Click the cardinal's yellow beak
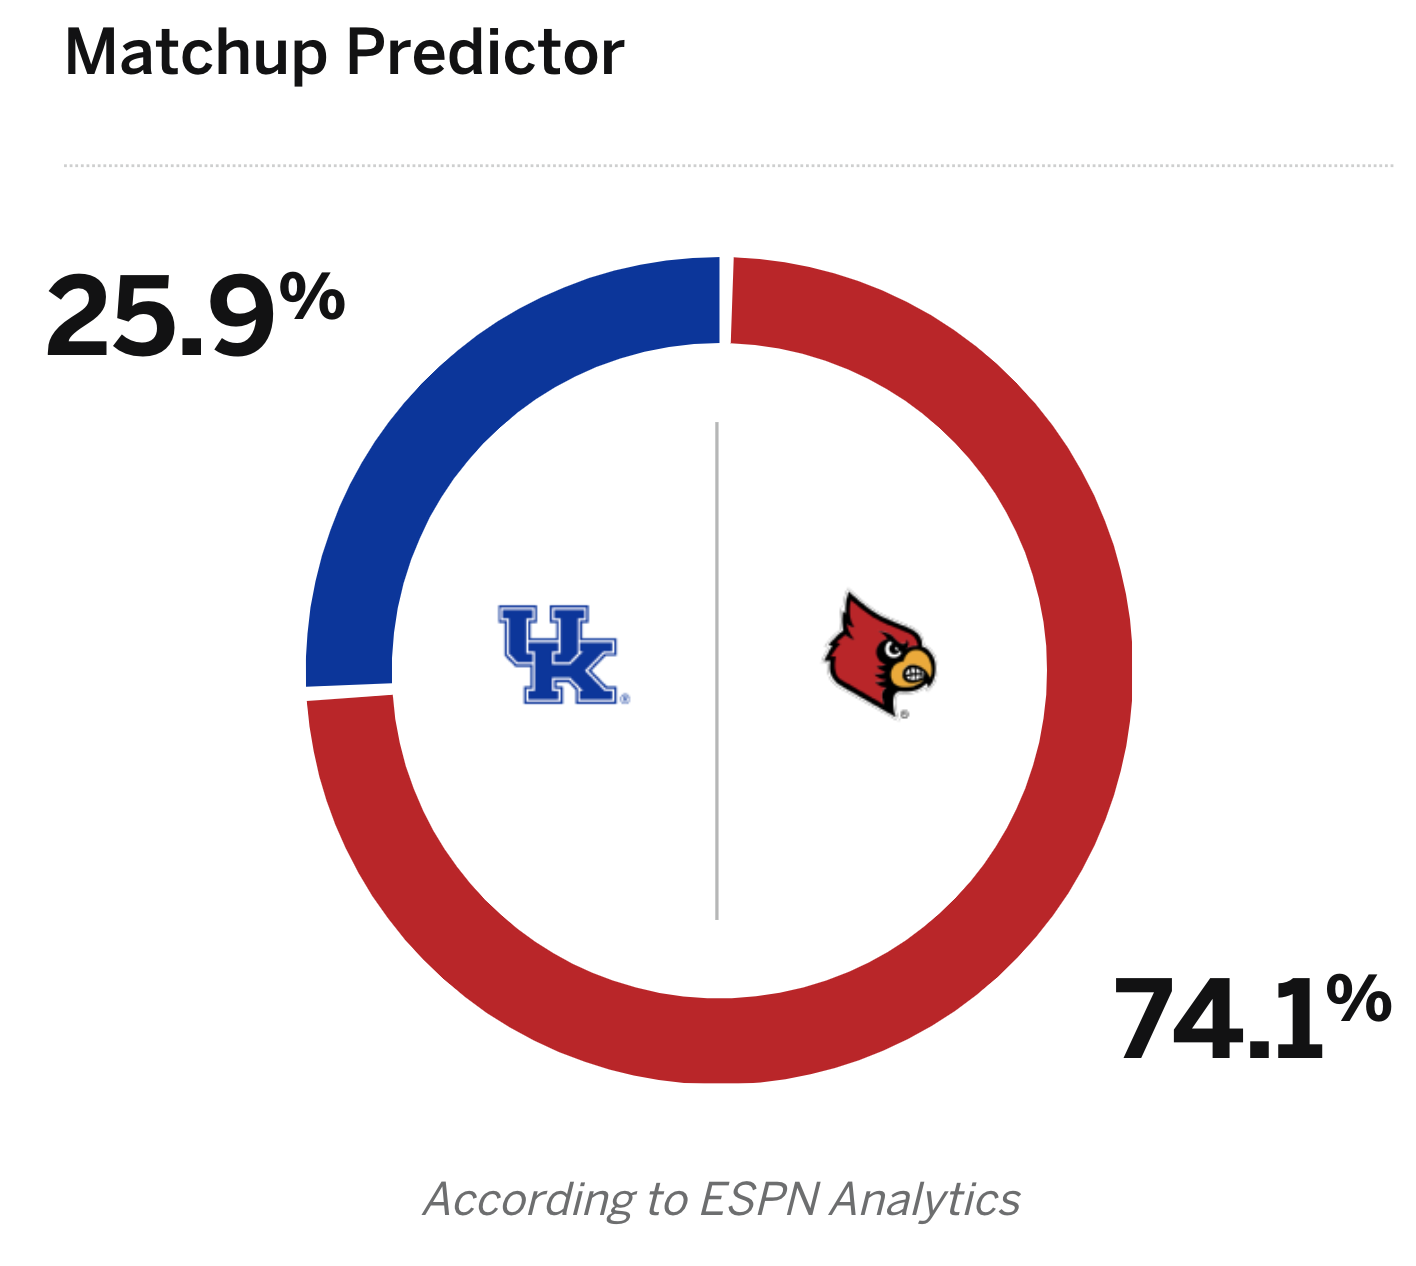 [x=914, y=668]
